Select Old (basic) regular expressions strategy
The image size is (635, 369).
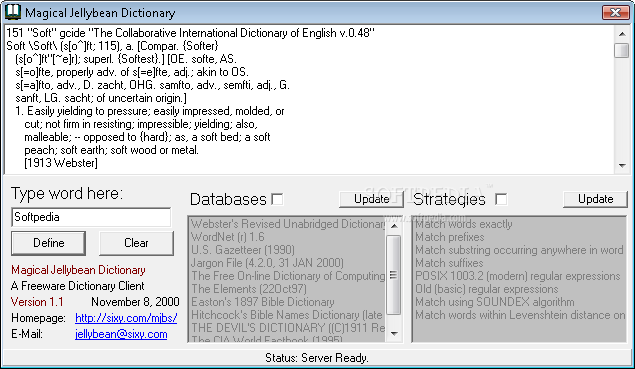[x=519, y=289]
